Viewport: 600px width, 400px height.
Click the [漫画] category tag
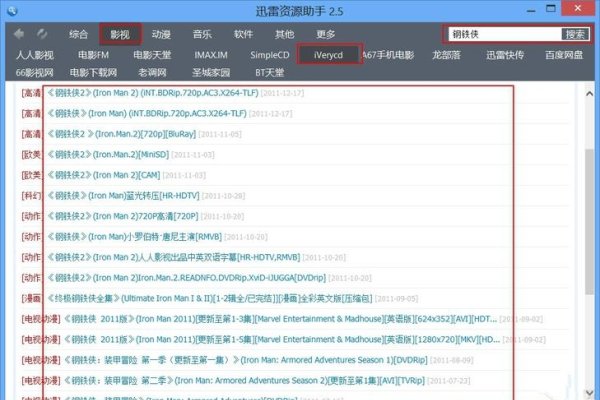(x=31, y=299)
